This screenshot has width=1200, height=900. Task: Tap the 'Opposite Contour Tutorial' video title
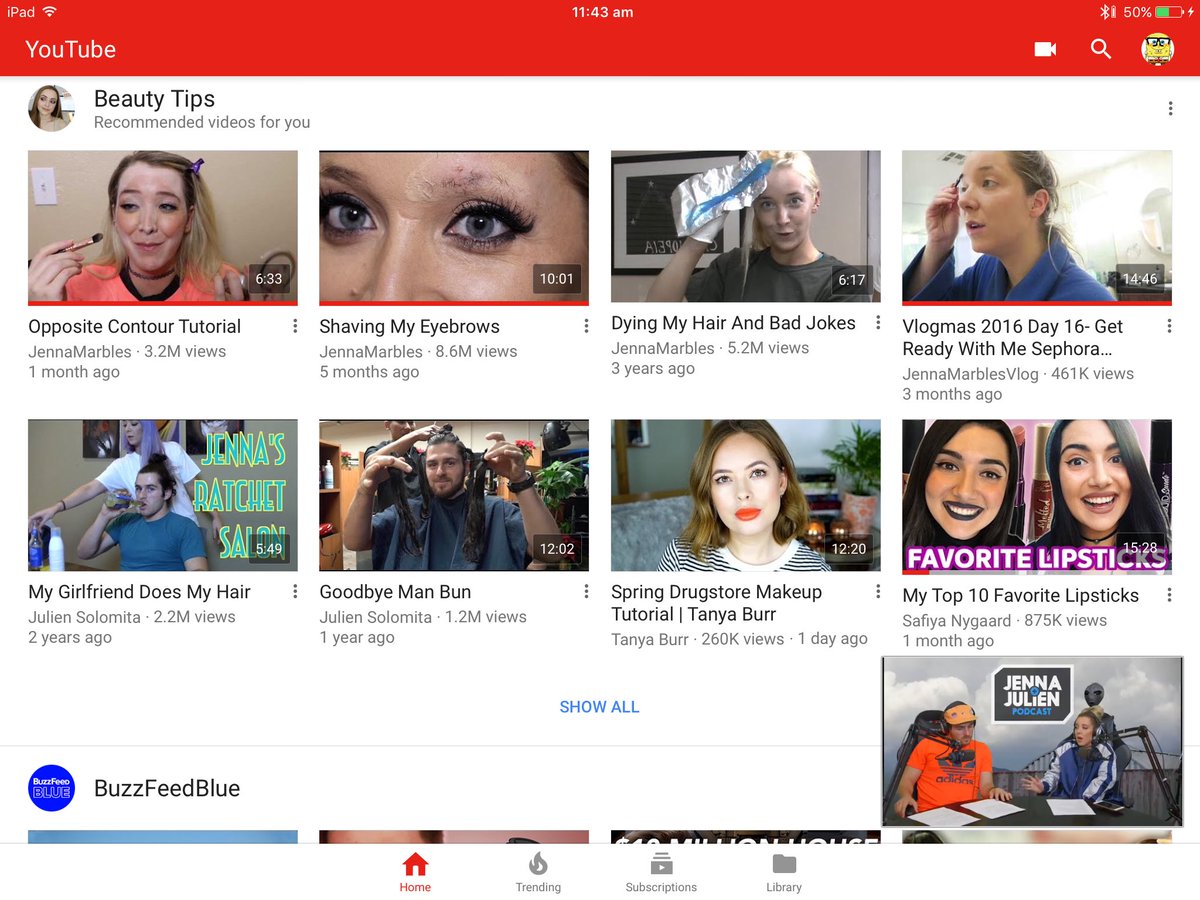click(x=134, y=326)
